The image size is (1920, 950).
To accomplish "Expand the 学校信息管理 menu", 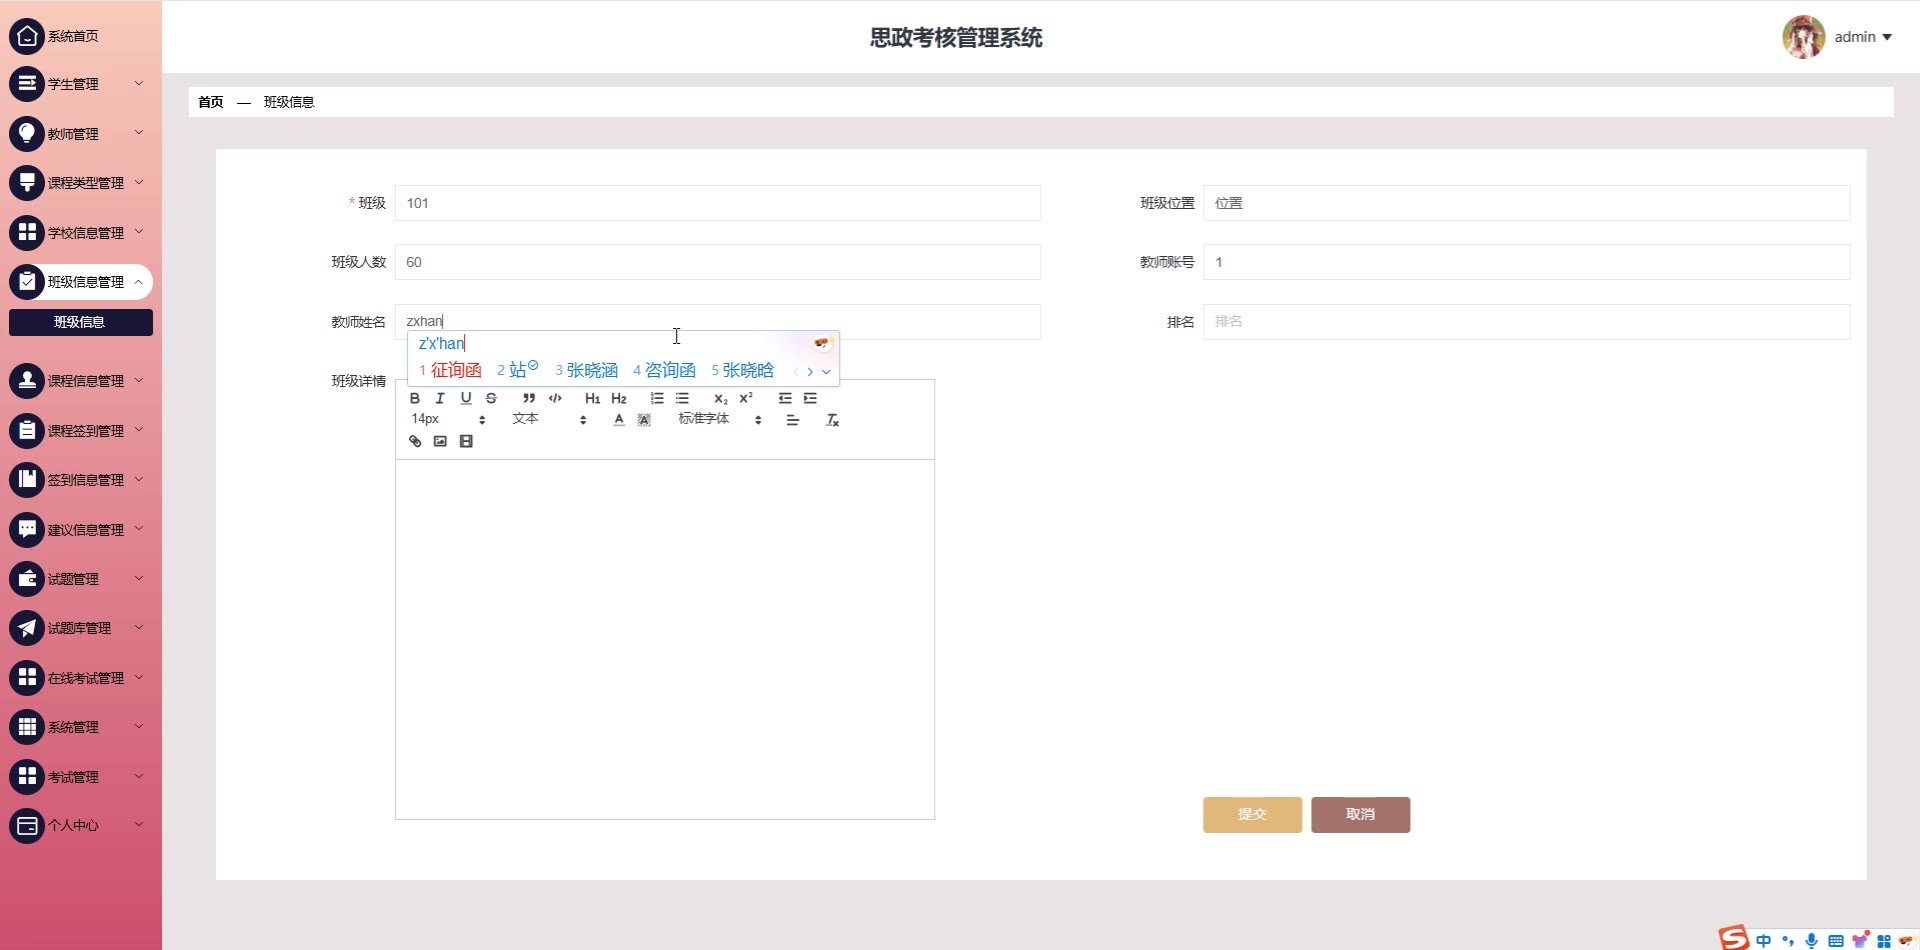I will tap(80, 232).
